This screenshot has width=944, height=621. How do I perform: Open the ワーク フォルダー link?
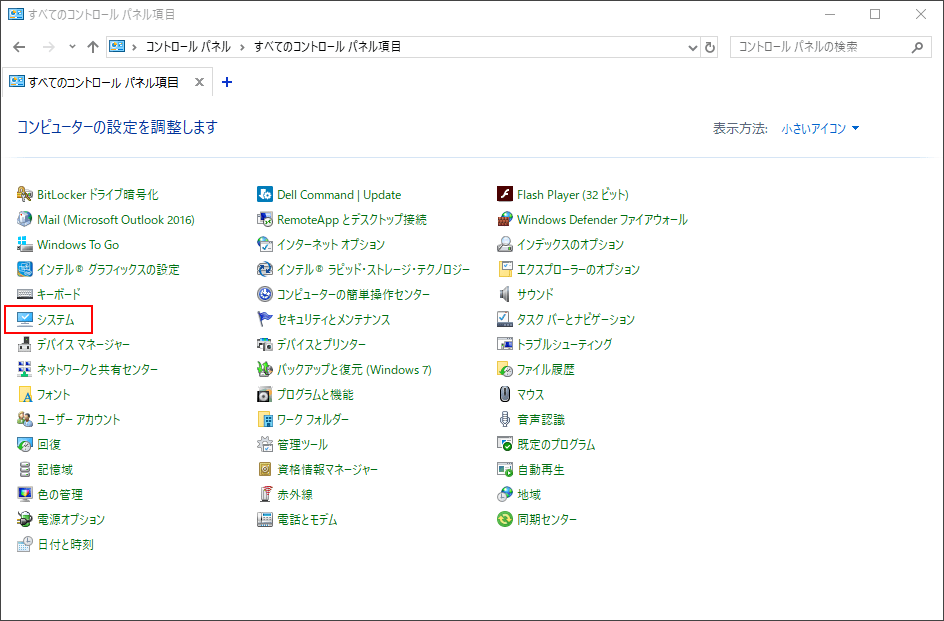pyautogui.click(x=312, y=419)
